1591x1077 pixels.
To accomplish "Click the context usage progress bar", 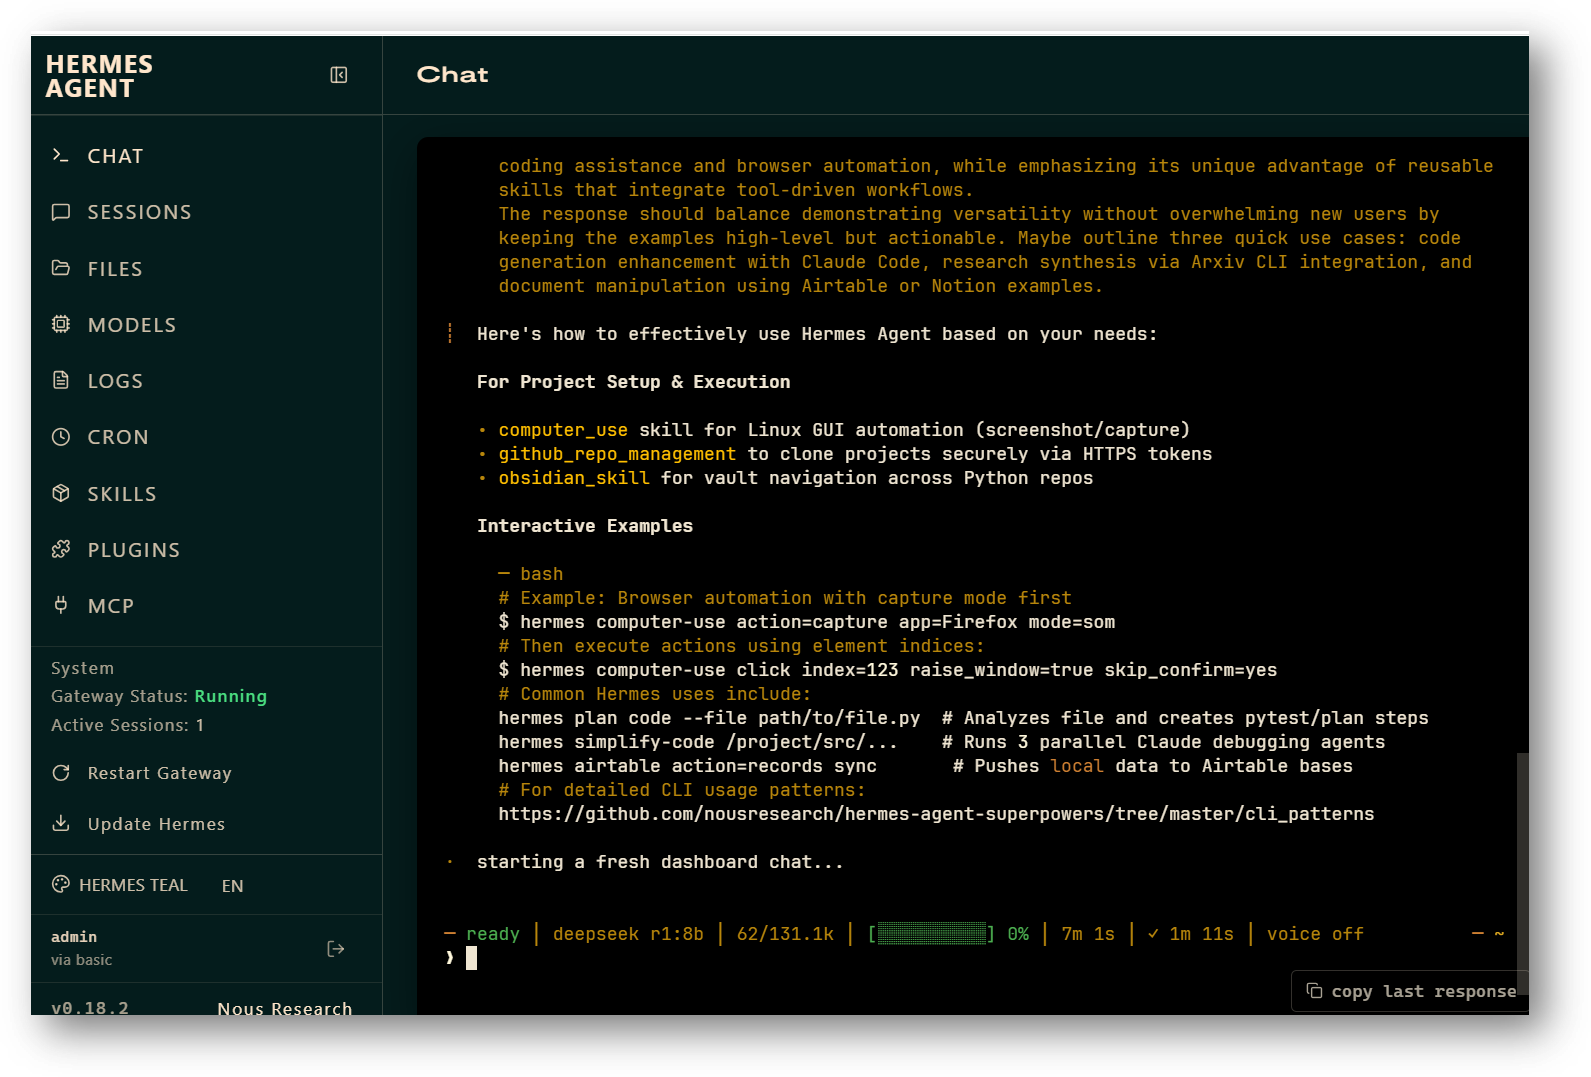I will click(x=931, y=934).
